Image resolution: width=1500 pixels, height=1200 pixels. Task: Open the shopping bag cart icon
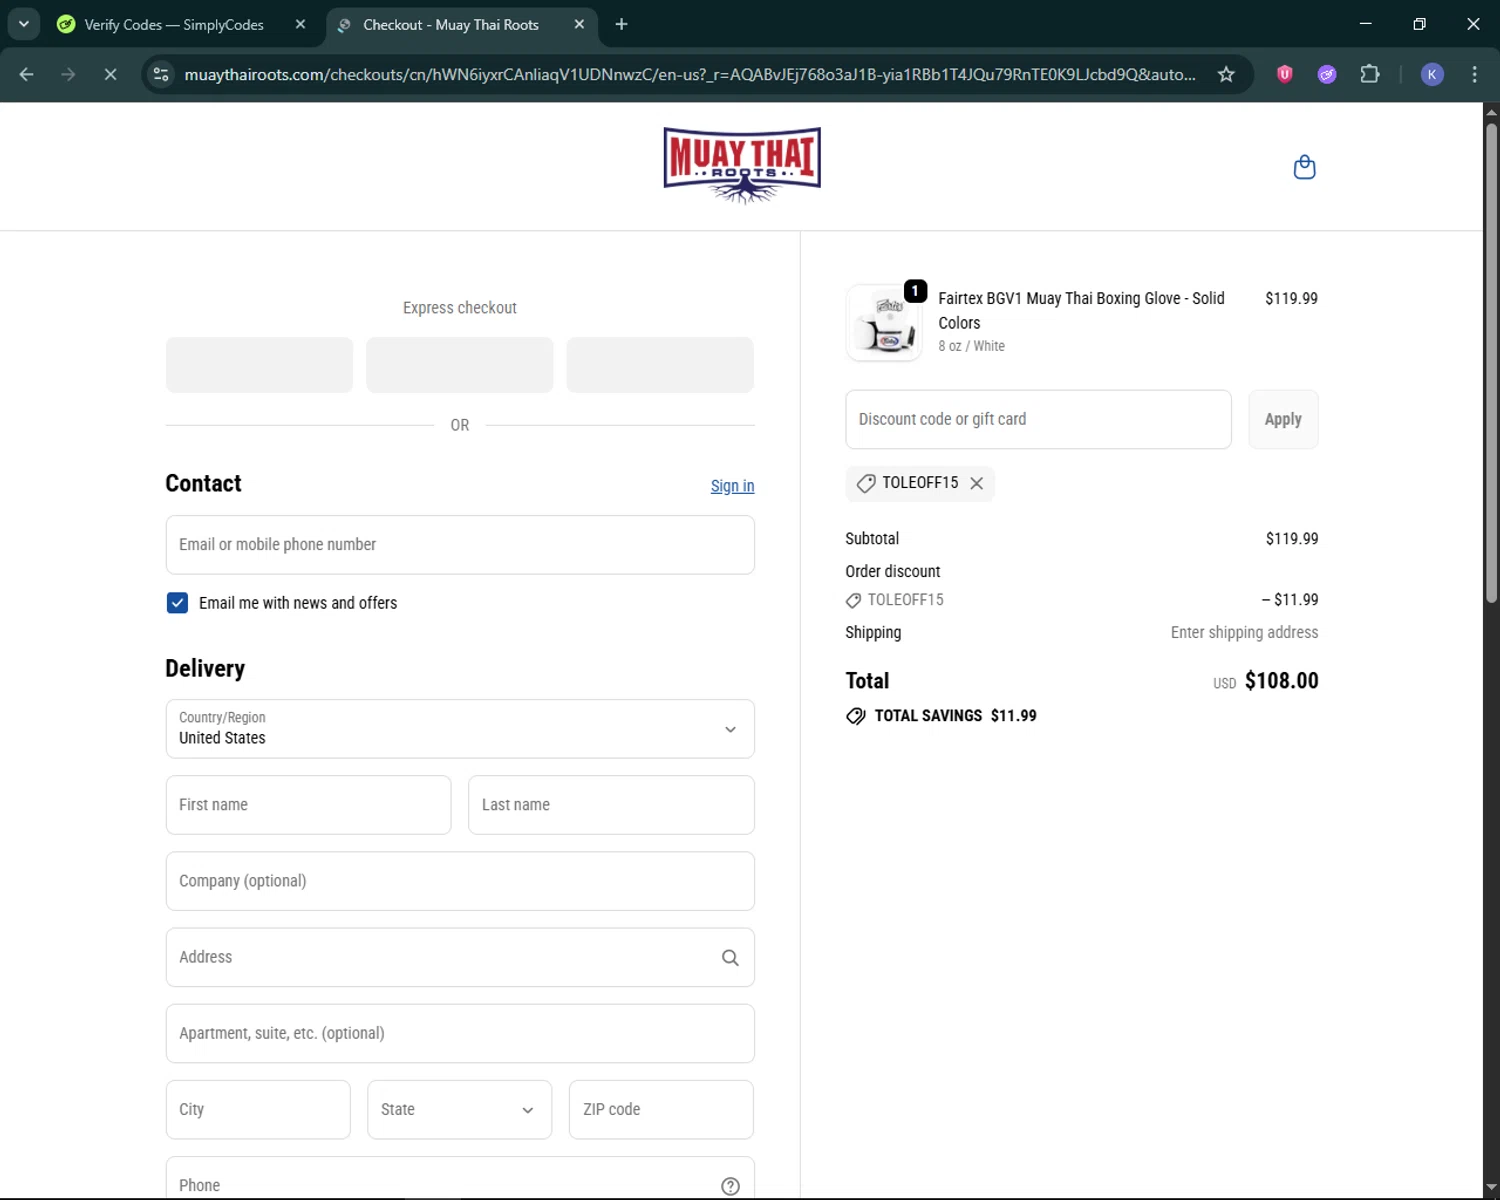pos(1304,167)
